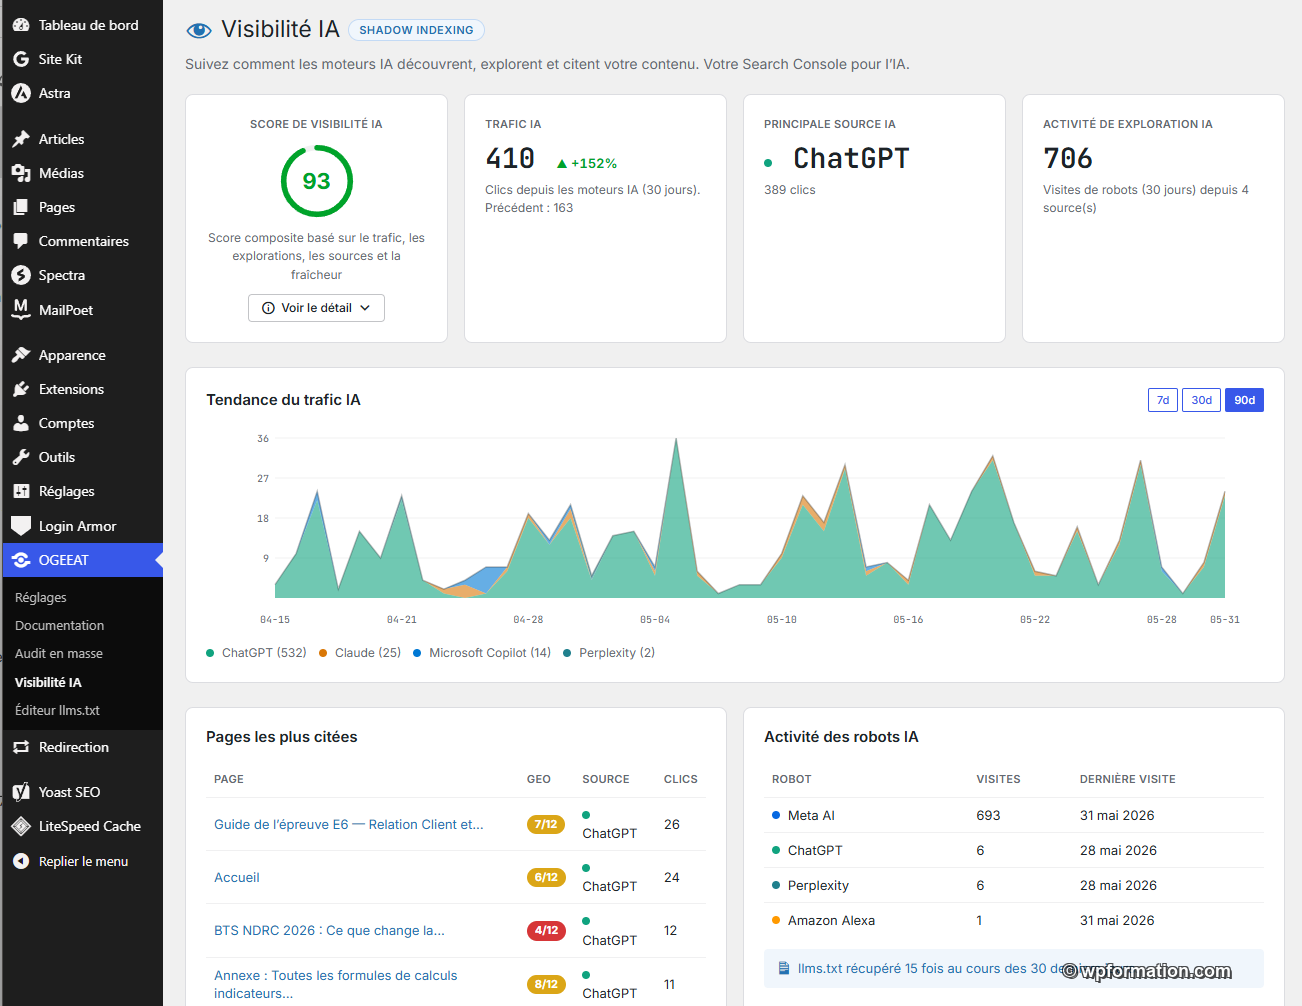Click Replier le menu label
1302x1006 pixels.
click(83, 861)
